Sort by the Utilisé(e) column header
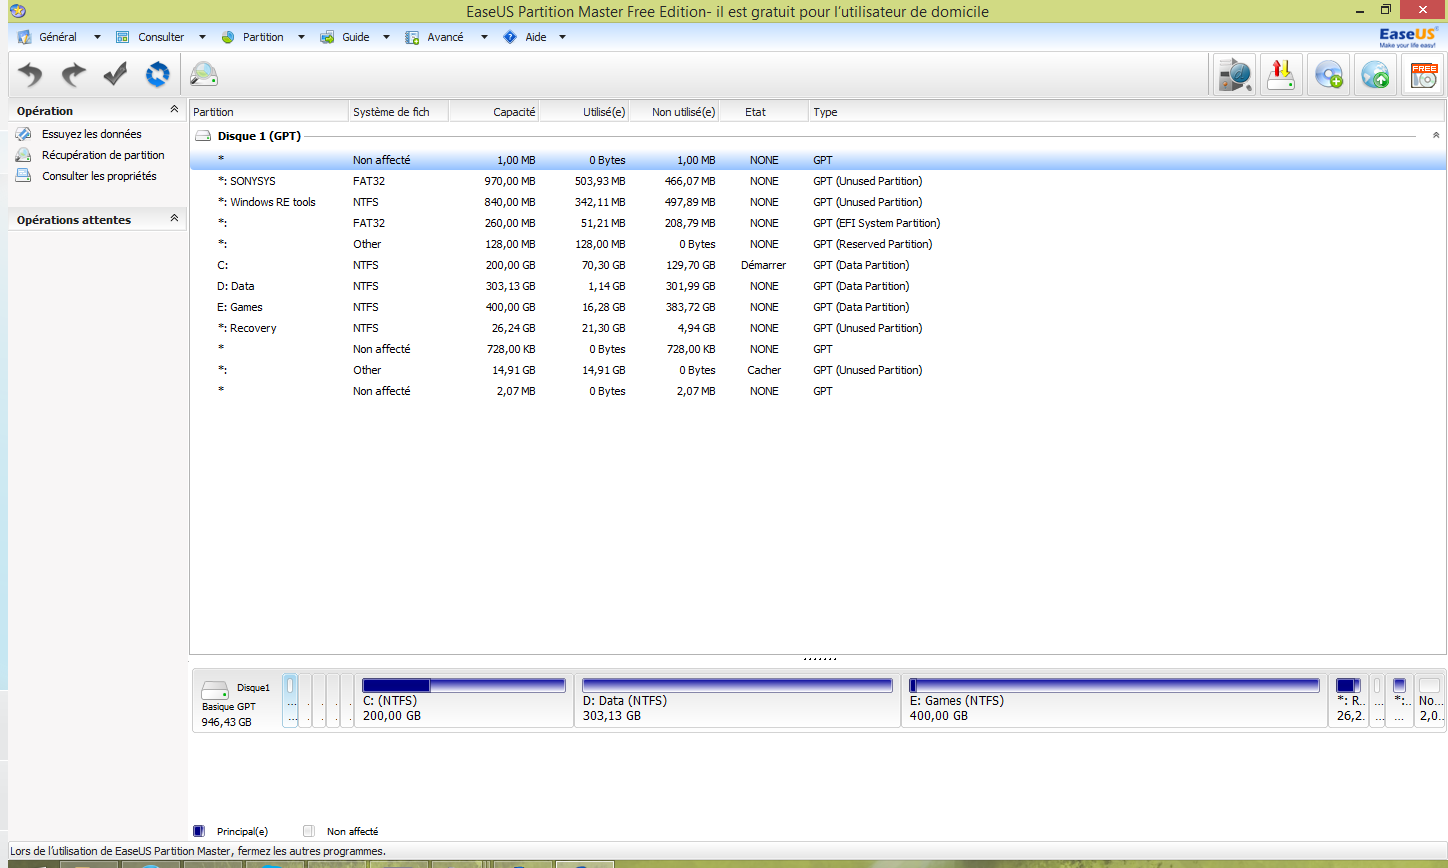The height and width of the screenshot is (868, 1448). point(584,112)
